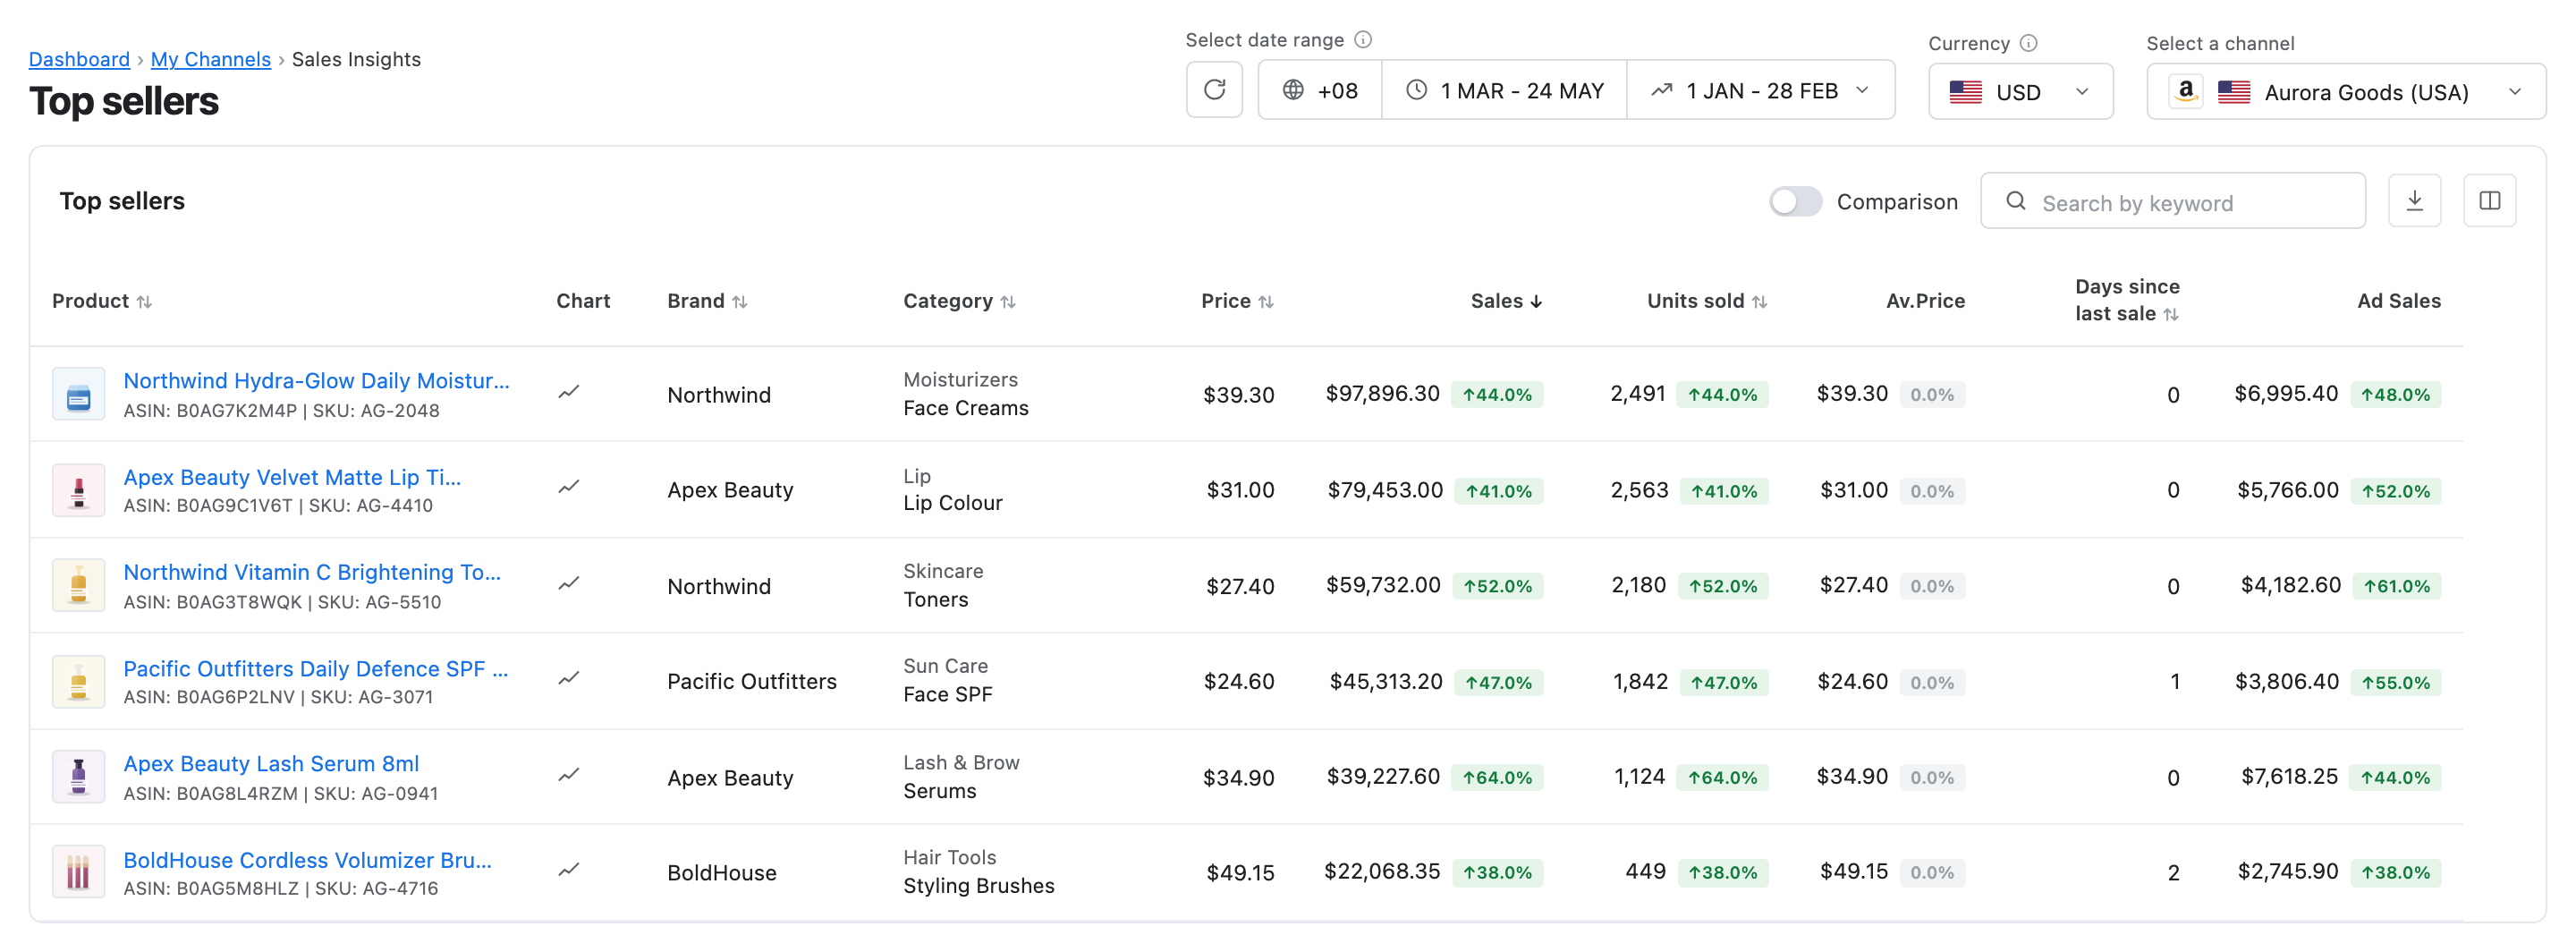Open BoldHouse Cordless Volumizer Brush link
Viewport: 2576px width, 952px height.
tap(307, 860)
